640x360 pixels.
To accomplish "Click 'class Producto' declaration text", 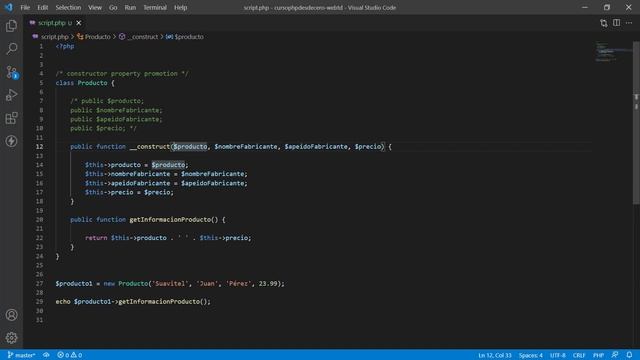I will point(82,83).
